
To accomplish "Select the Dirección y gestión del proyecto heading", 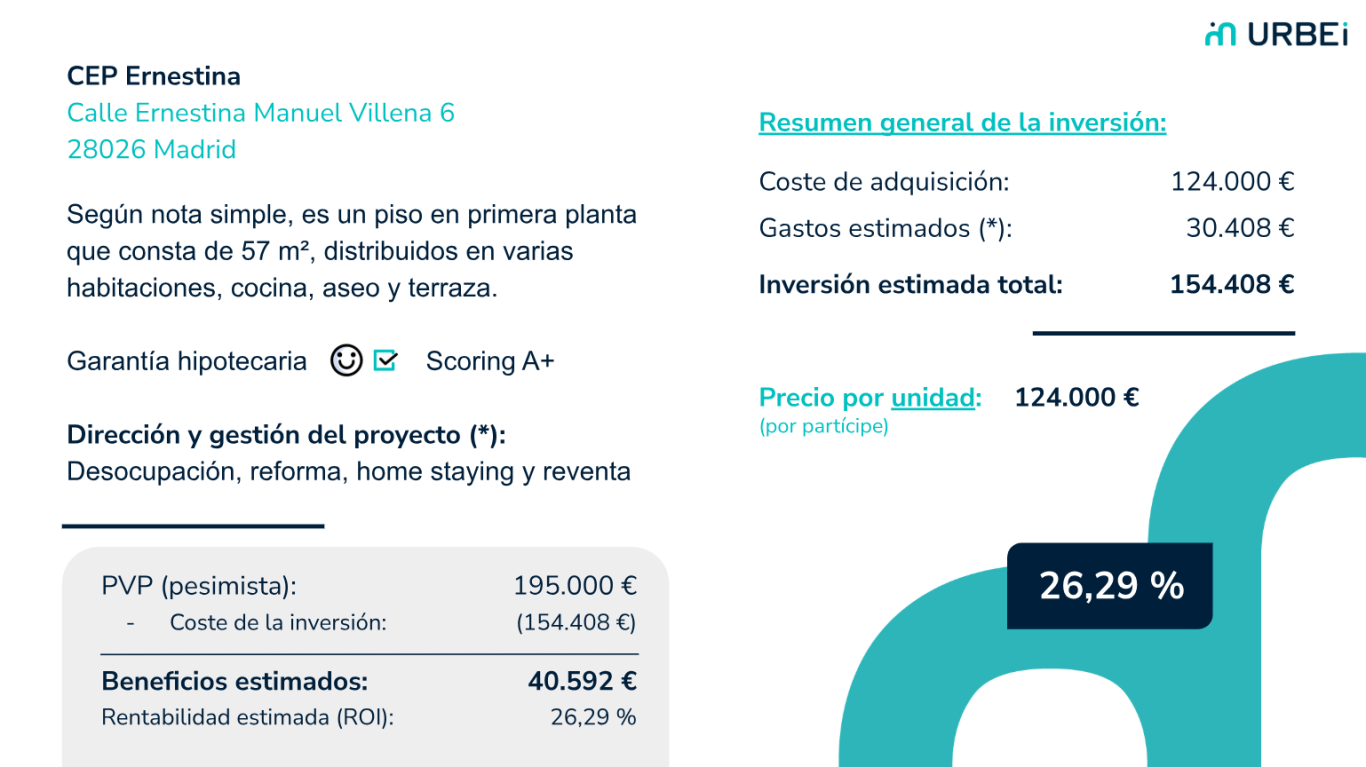I will pos(287,435).
